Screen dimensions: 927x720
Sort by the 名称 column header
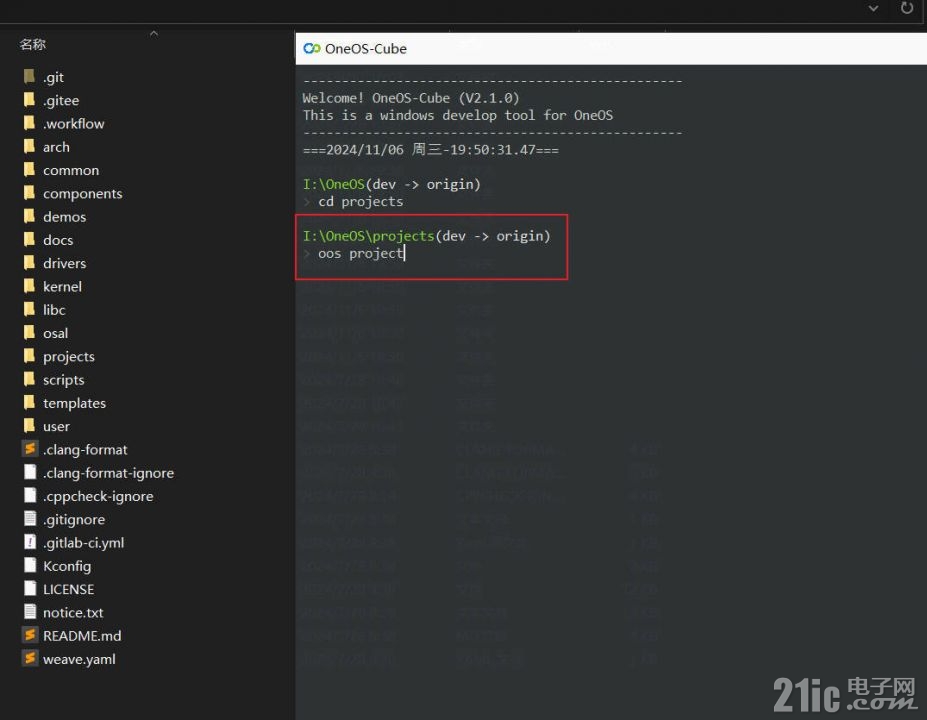pos(33,44)
